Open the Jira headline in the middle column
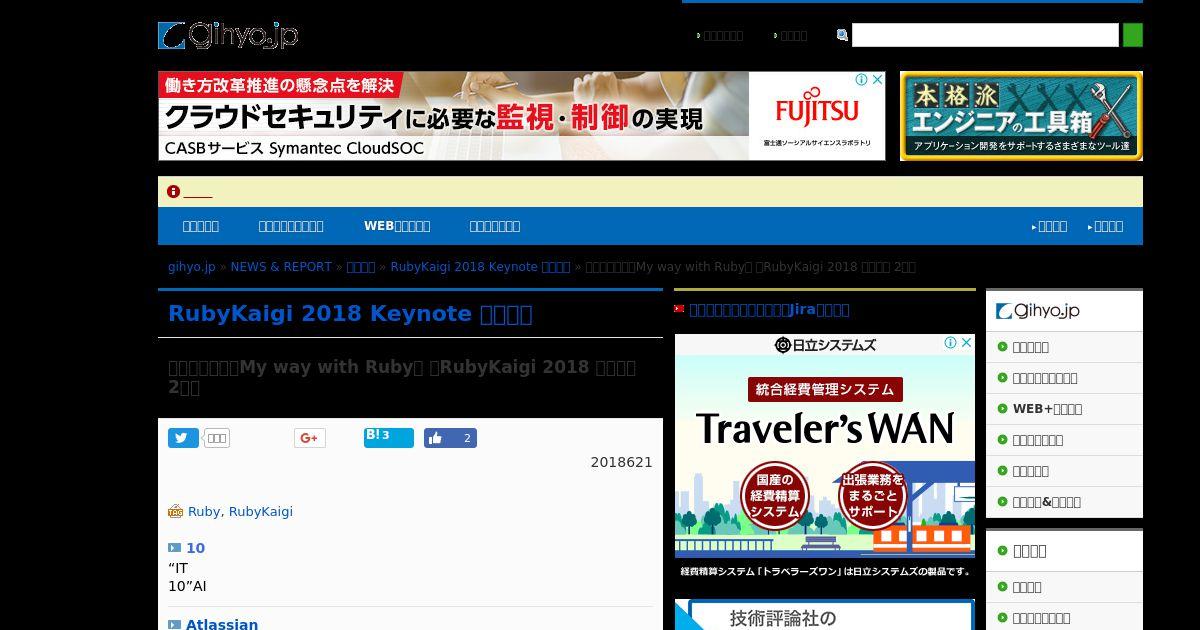1200x630 pixels. click(769, 310)
